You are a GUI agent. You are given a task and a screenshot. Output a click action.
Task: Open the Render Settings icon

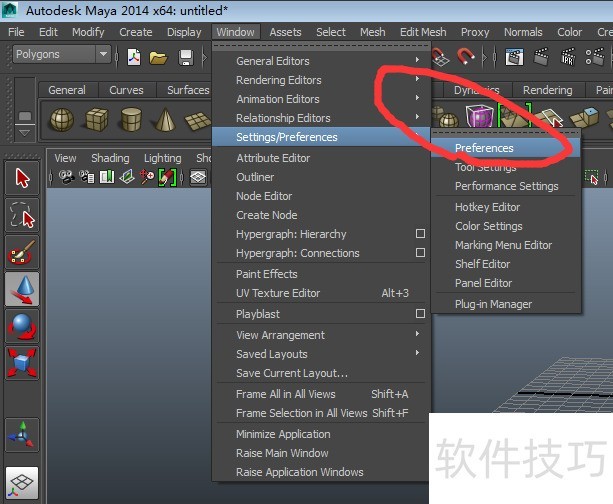(595, 57)
